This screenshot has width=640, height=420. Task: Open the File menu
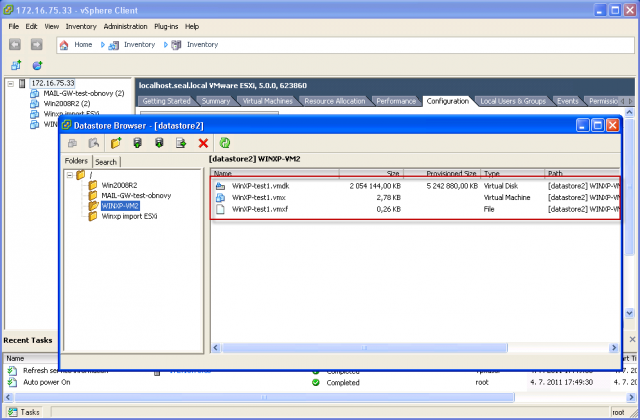[x=13, y=27]
